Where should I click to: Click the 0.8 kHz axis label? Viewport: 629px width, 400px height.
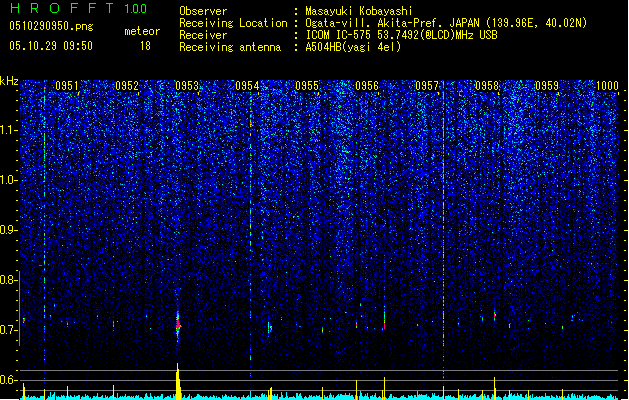[8, 280]
